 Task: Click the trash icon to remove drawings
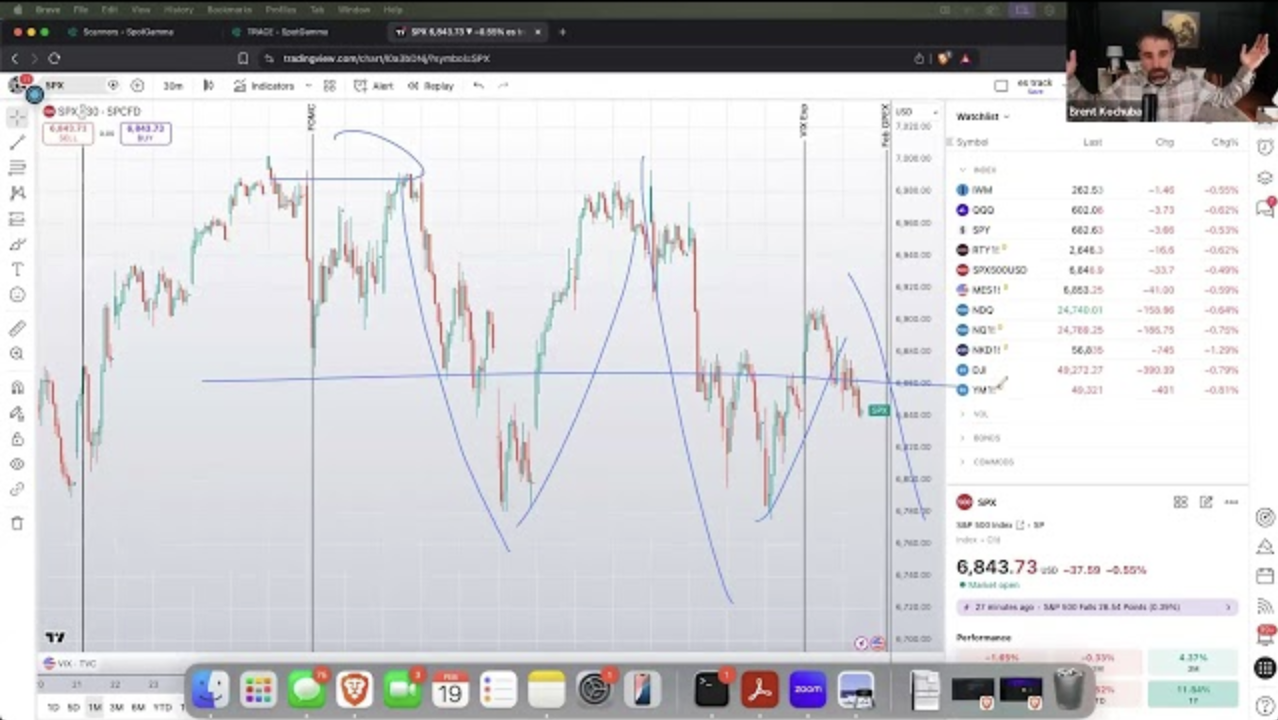tap(17, 523)
